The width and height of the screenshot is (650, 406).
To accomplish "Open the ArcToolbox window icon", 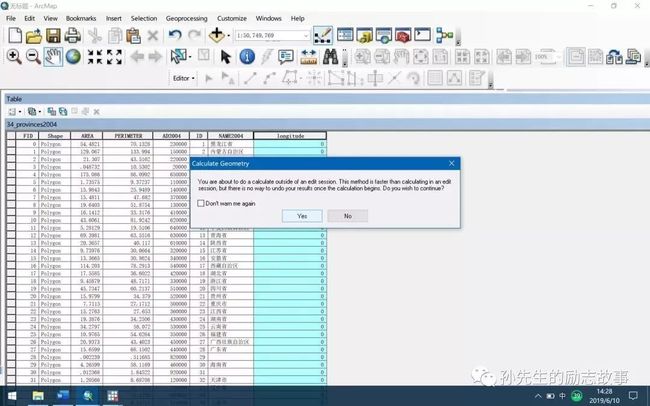I will click(x=403, y=35).
